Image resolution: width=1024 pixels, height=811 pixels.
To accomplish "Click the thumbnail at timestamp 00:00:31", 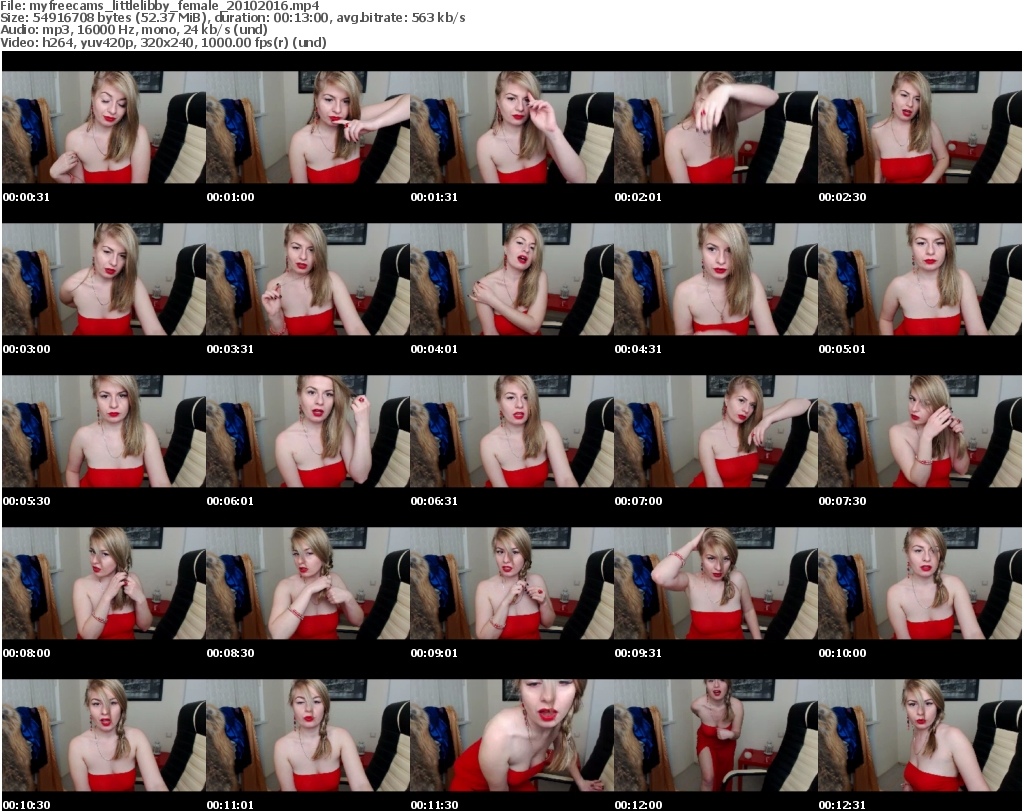I will click(104, 127).
